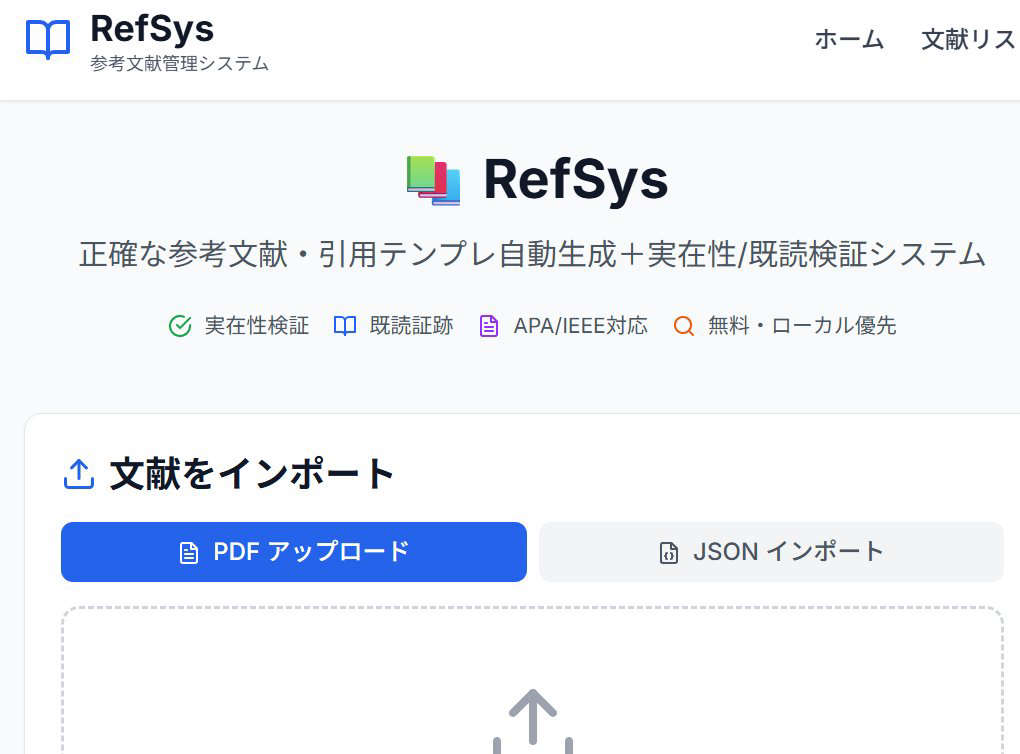Switch to the PDF アップロード tab
The height and width of the screenshot is (754, 1020).
tap(293, 551)
